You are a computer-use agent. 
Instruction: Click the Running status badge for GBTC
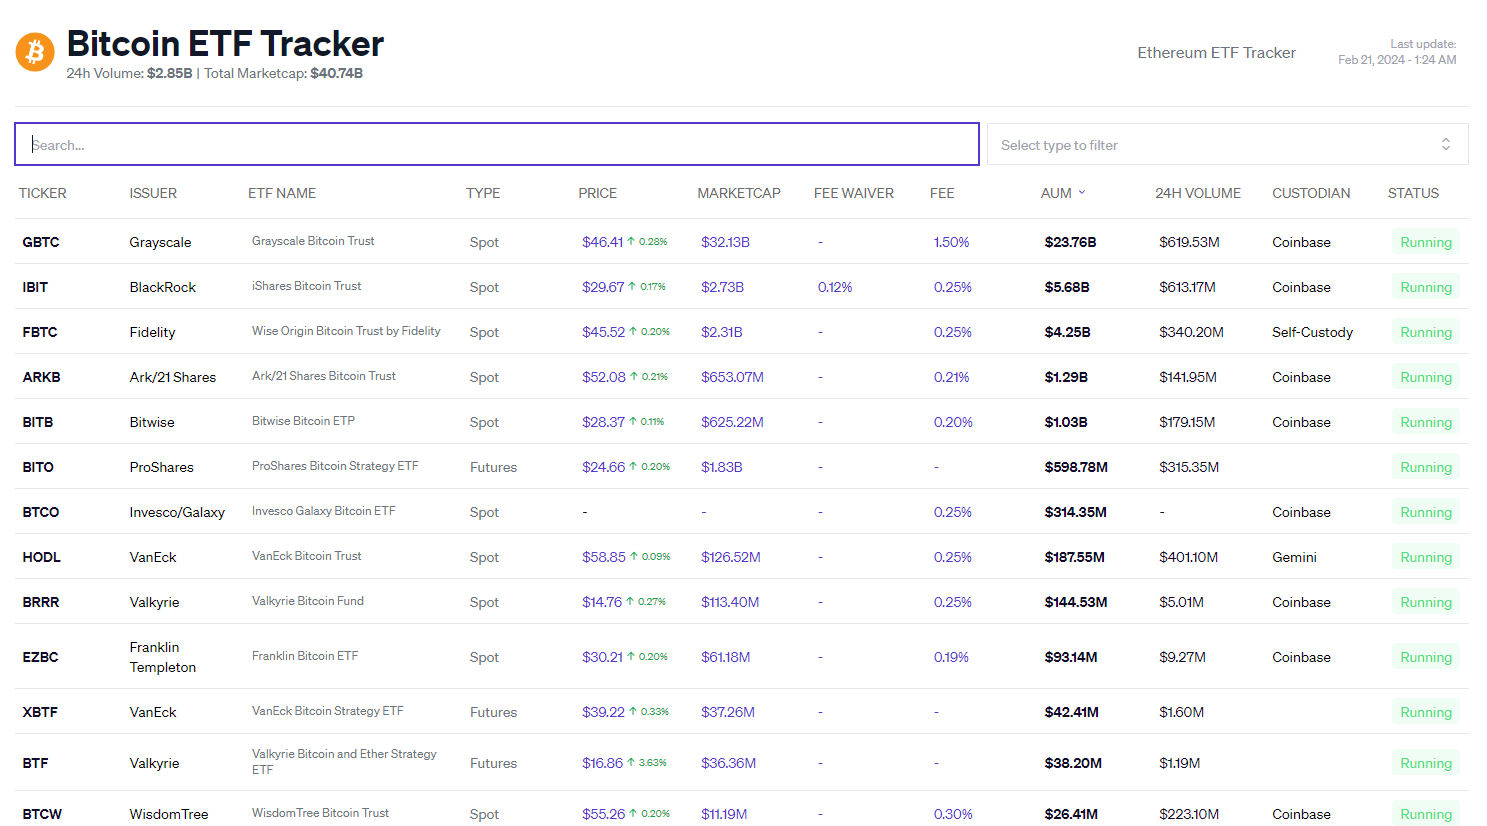point(1425,242)
